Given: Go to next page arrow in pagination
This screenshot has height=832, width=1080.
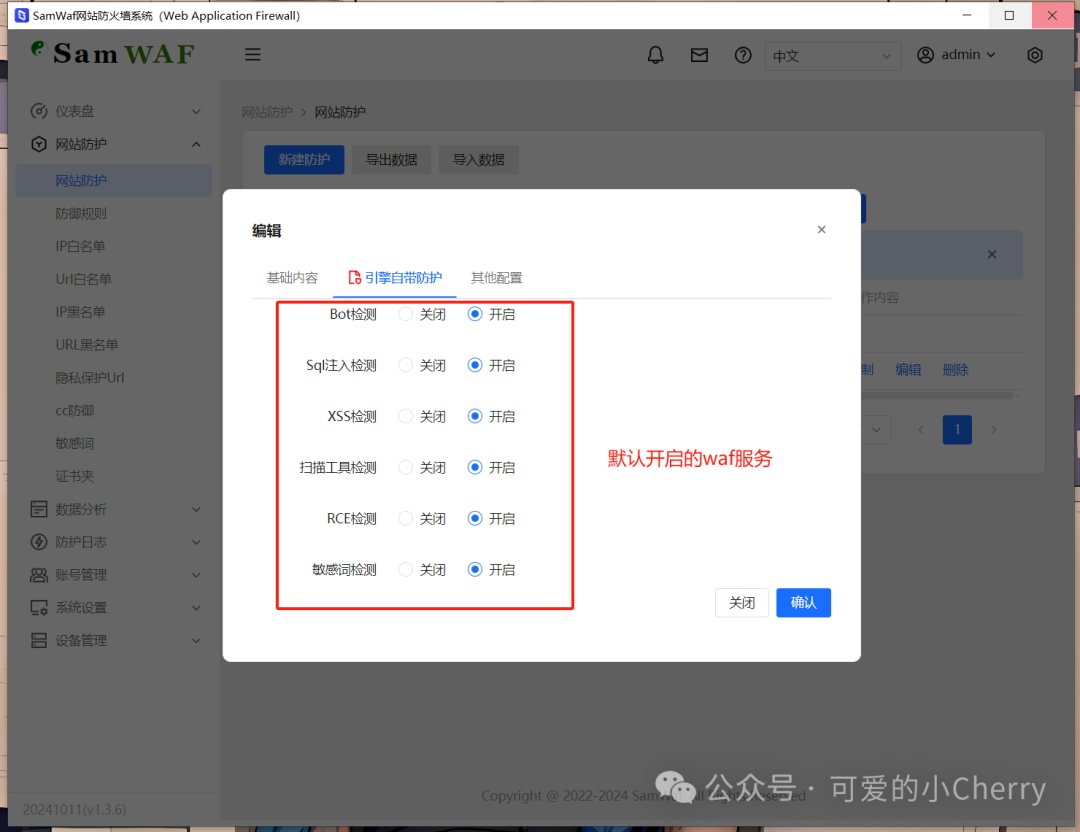Looking at the screenshot, I should 993,430.
